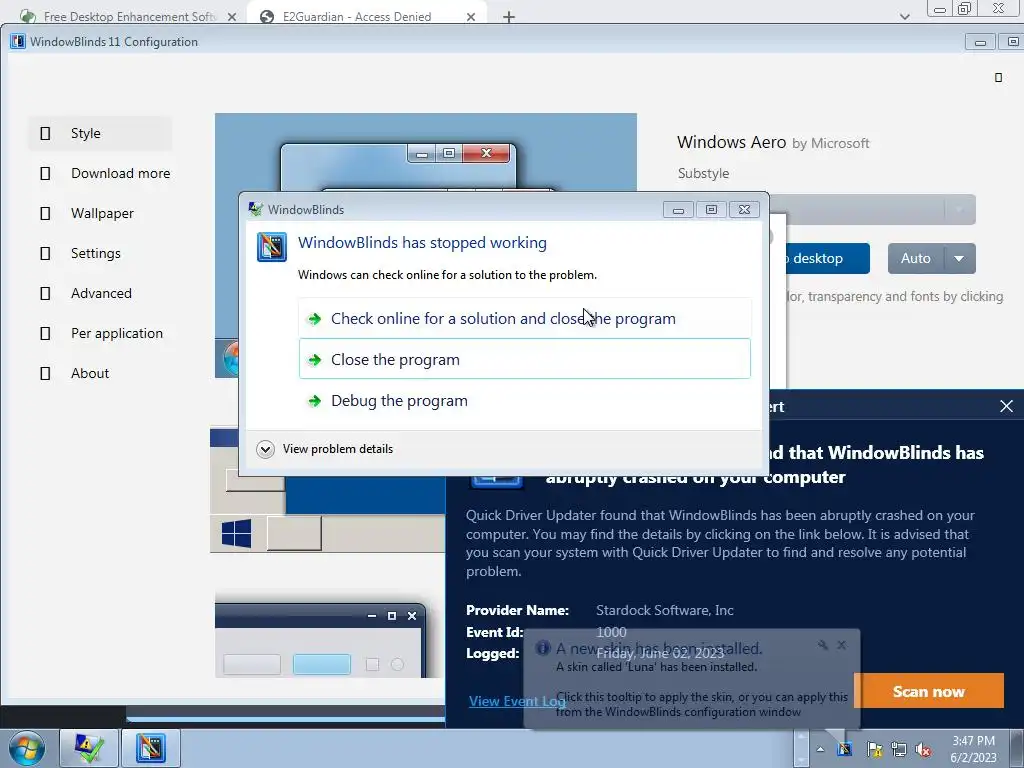1024x768 pixels.
Task: Click the small icon at top-right of configuration
Action: tap(998, 78)
